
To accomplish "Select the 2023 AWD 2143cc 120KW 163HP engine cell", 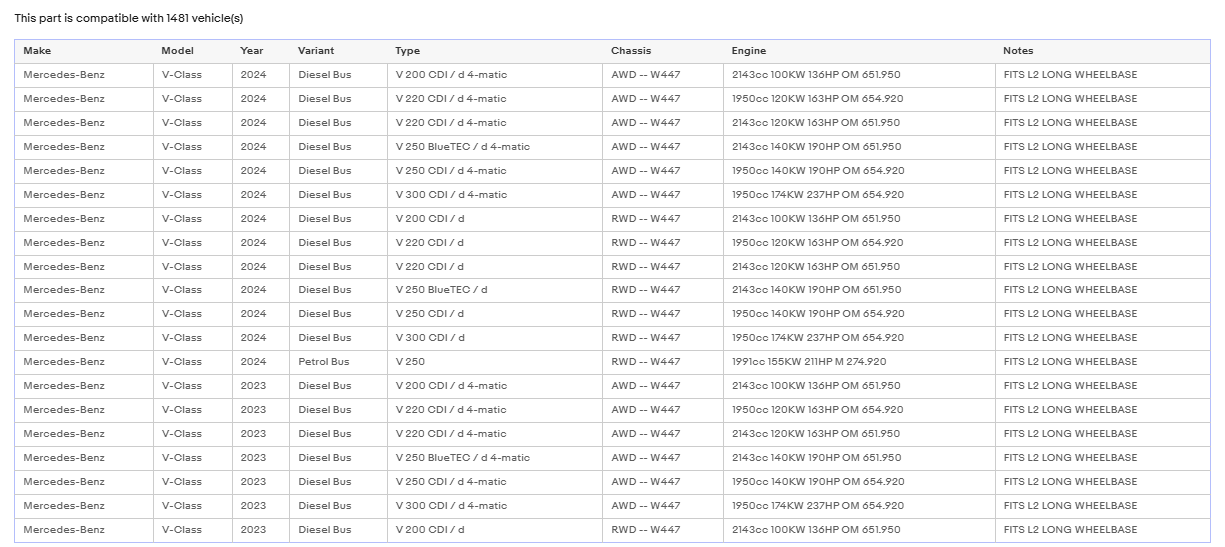I will click(x=859, y=434).
